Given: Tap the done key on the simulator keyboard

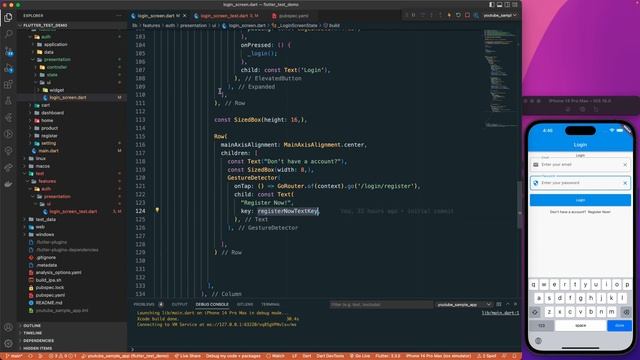Looking at the screenshot, I should (619, 326).
